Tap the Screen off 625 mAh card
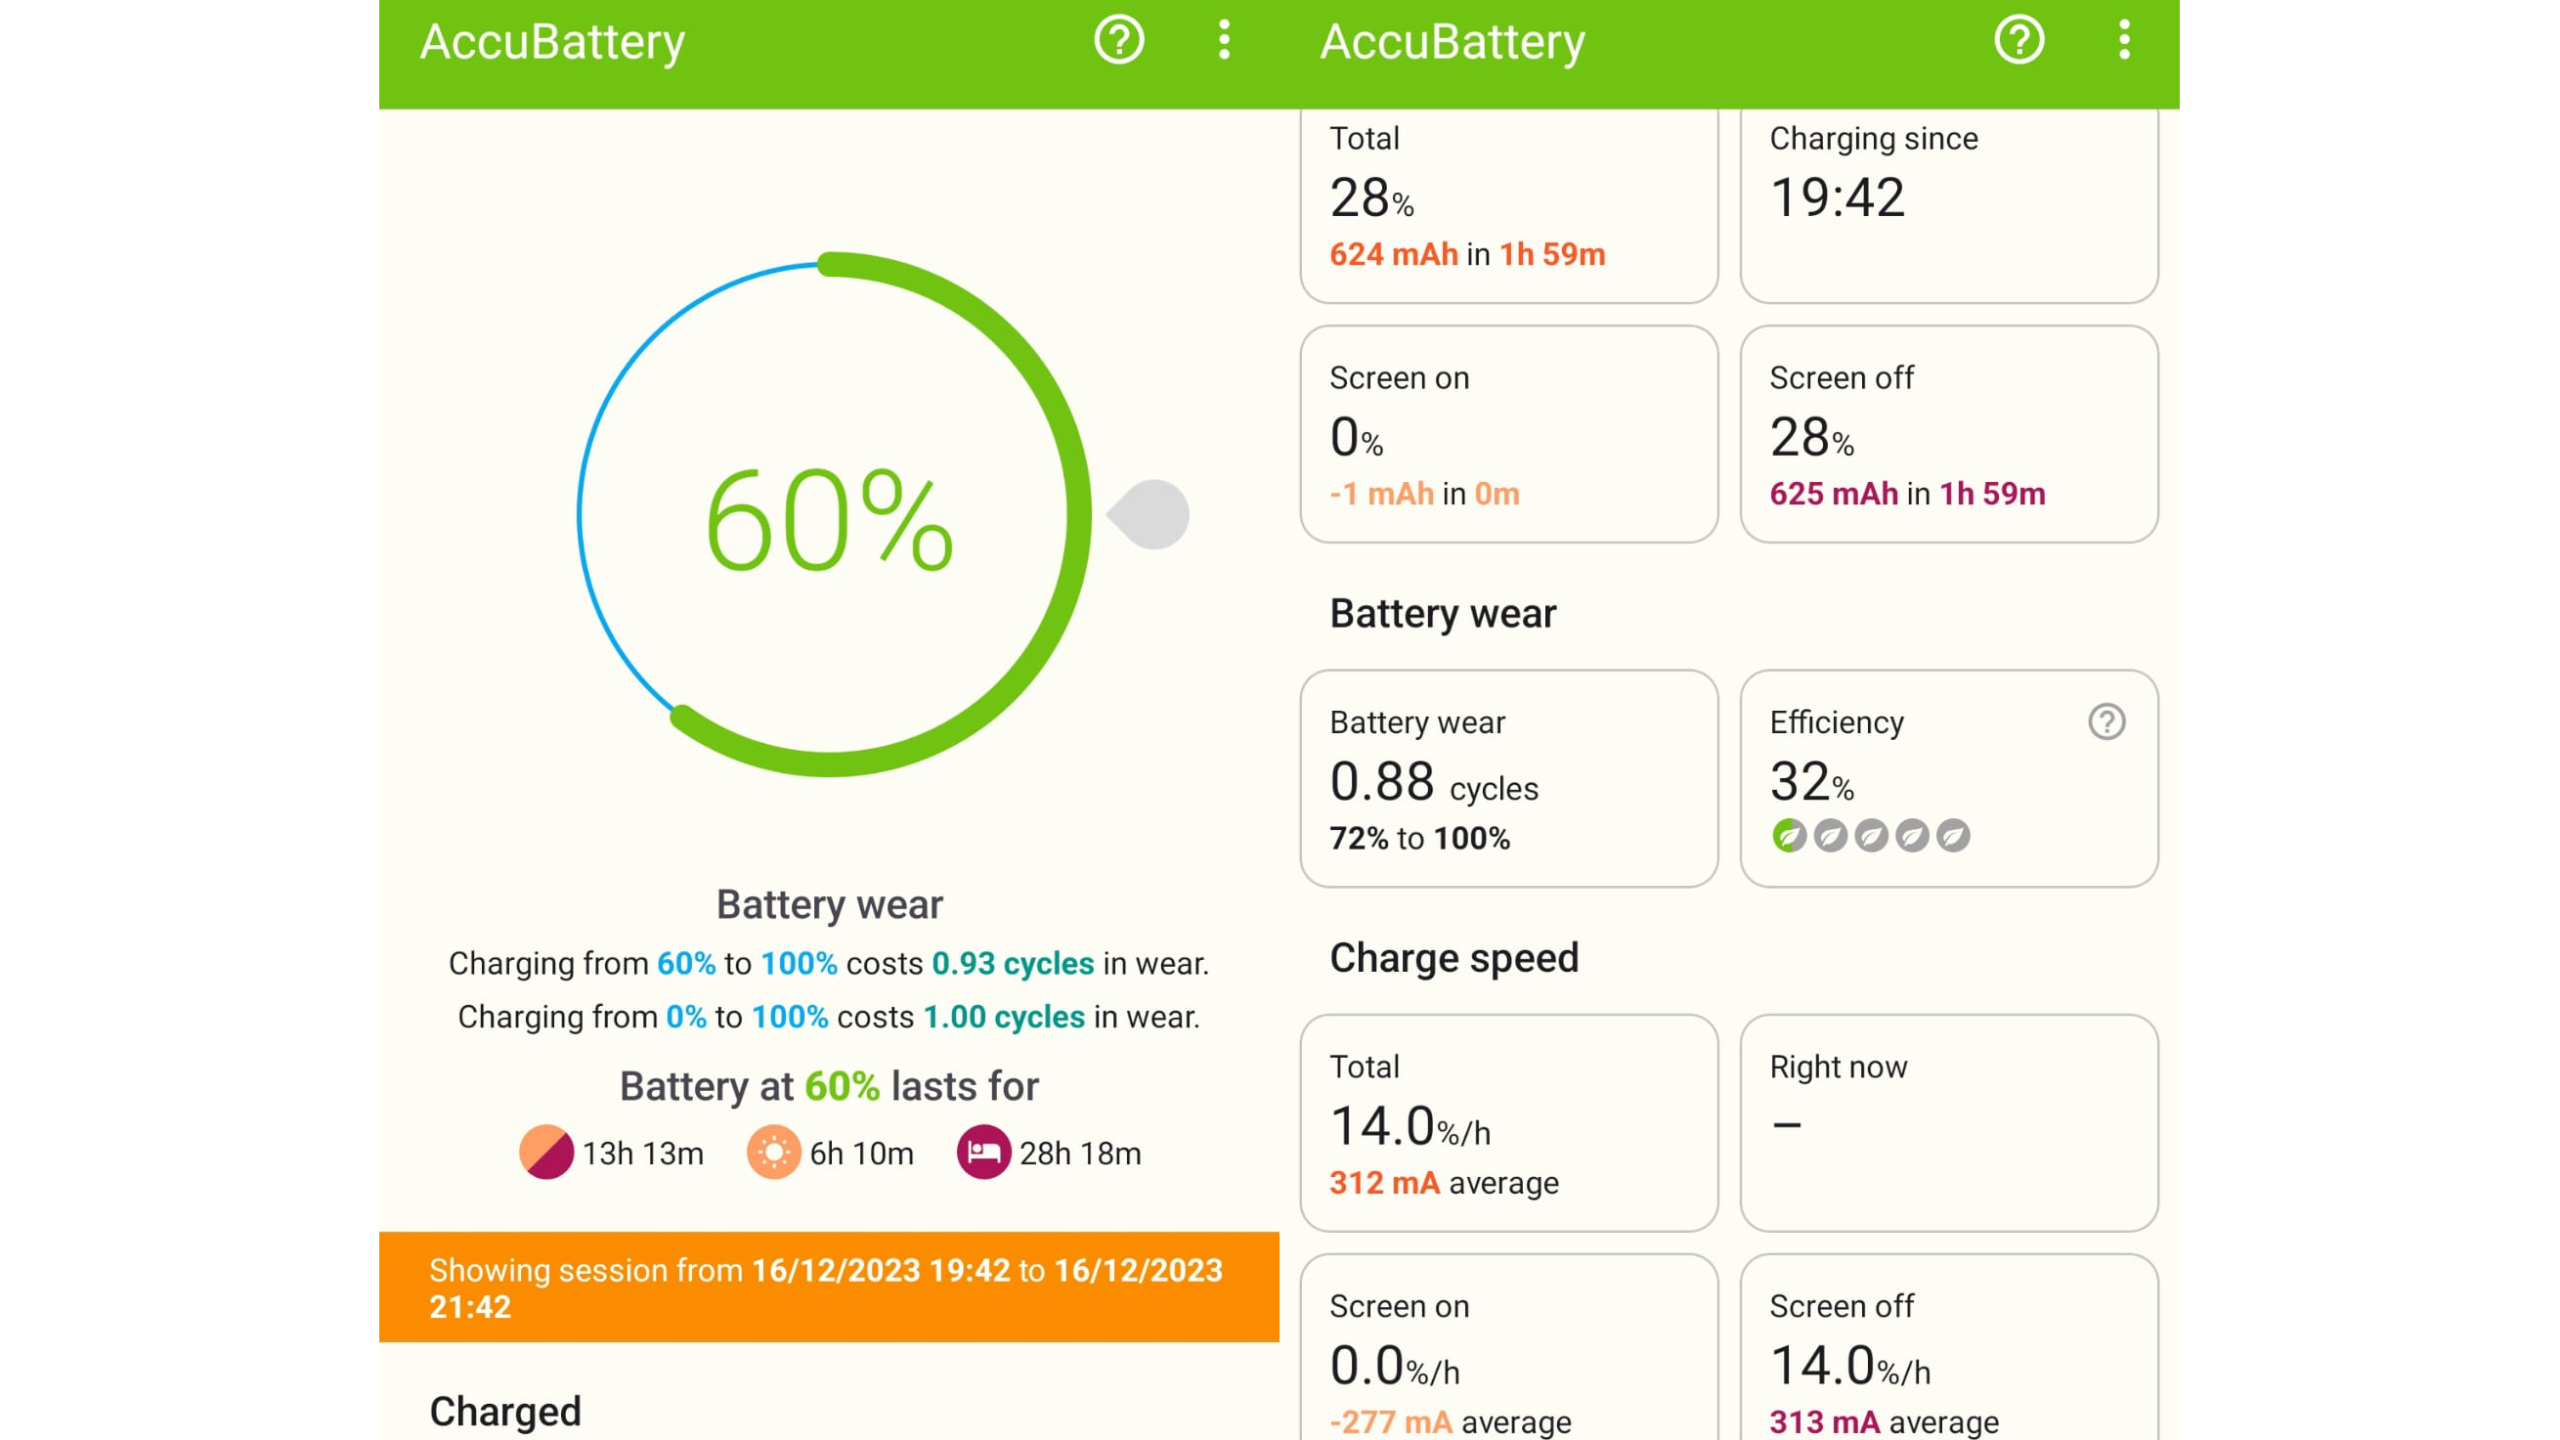 [x=1948, y=434]
